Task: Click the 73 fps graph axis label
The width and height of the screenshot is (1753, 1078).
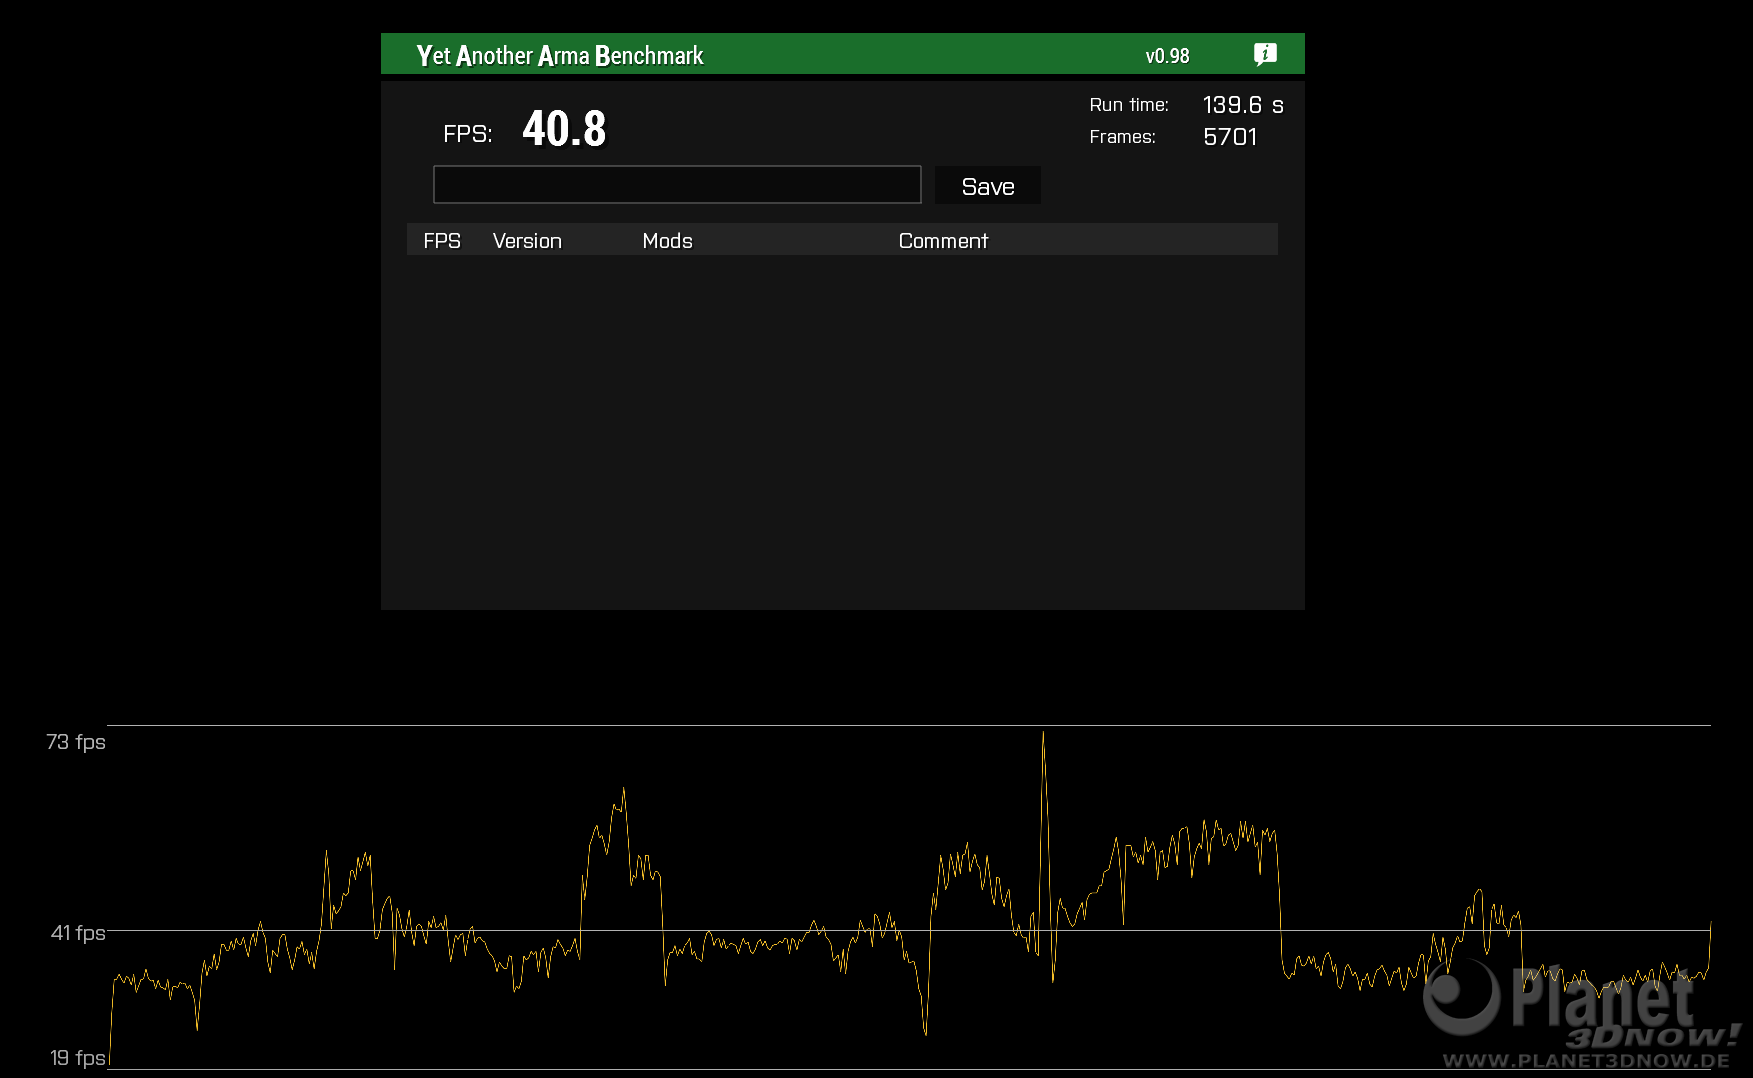Action: point(76,742)
